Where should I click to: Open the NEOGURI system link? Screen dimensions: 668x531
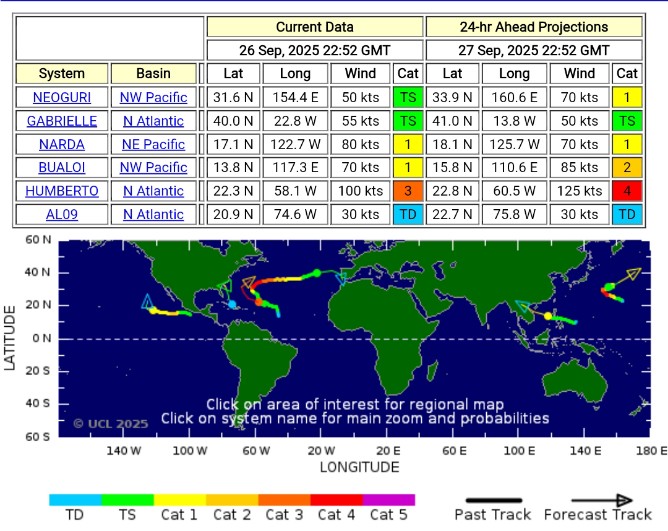click(62, 97)
